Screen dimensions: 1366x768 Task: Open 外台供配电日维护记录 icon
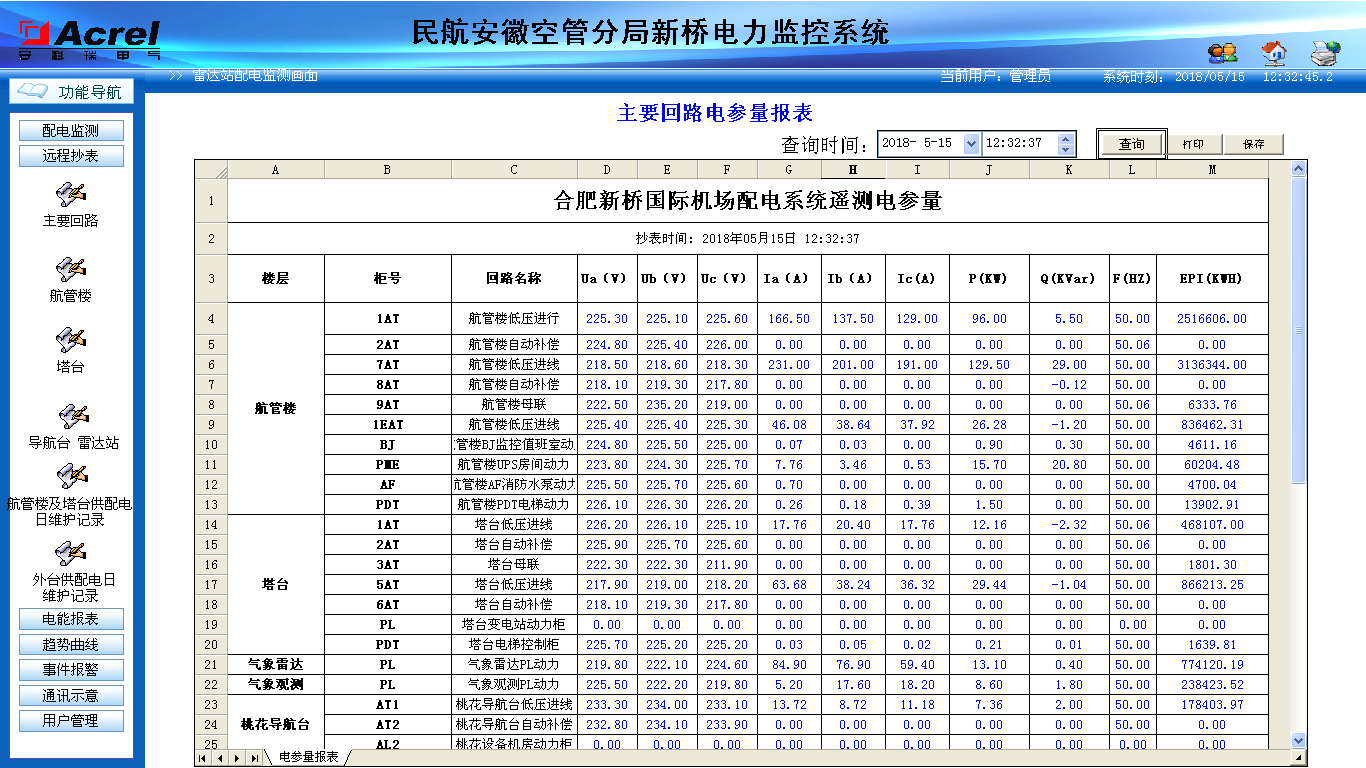click(70, 551)
